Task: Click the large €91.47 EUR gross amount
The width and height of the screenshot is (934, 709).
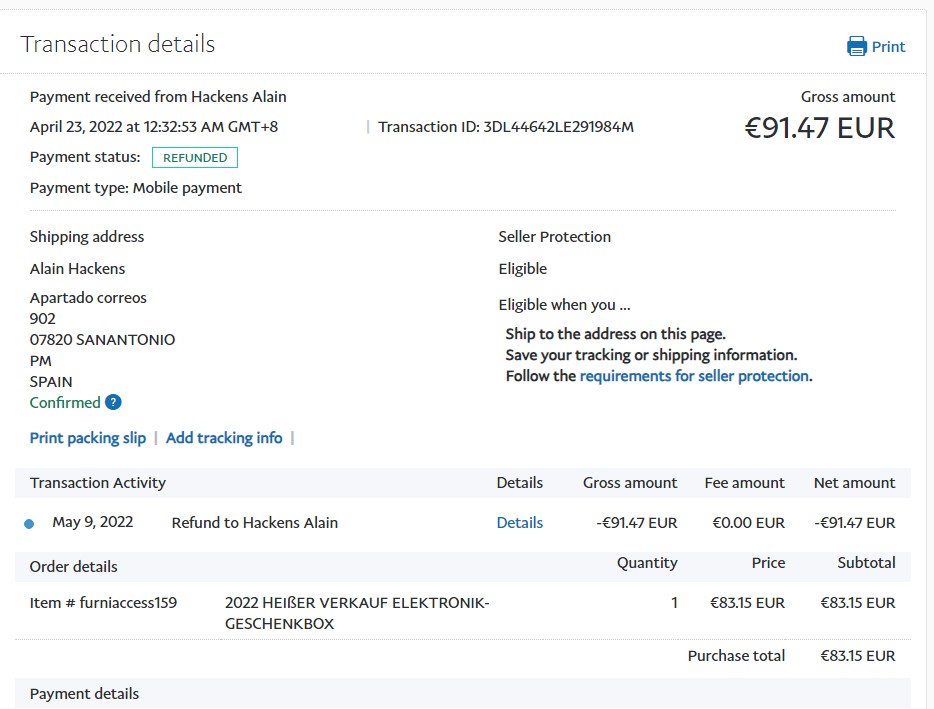Action: coord(819,128)
